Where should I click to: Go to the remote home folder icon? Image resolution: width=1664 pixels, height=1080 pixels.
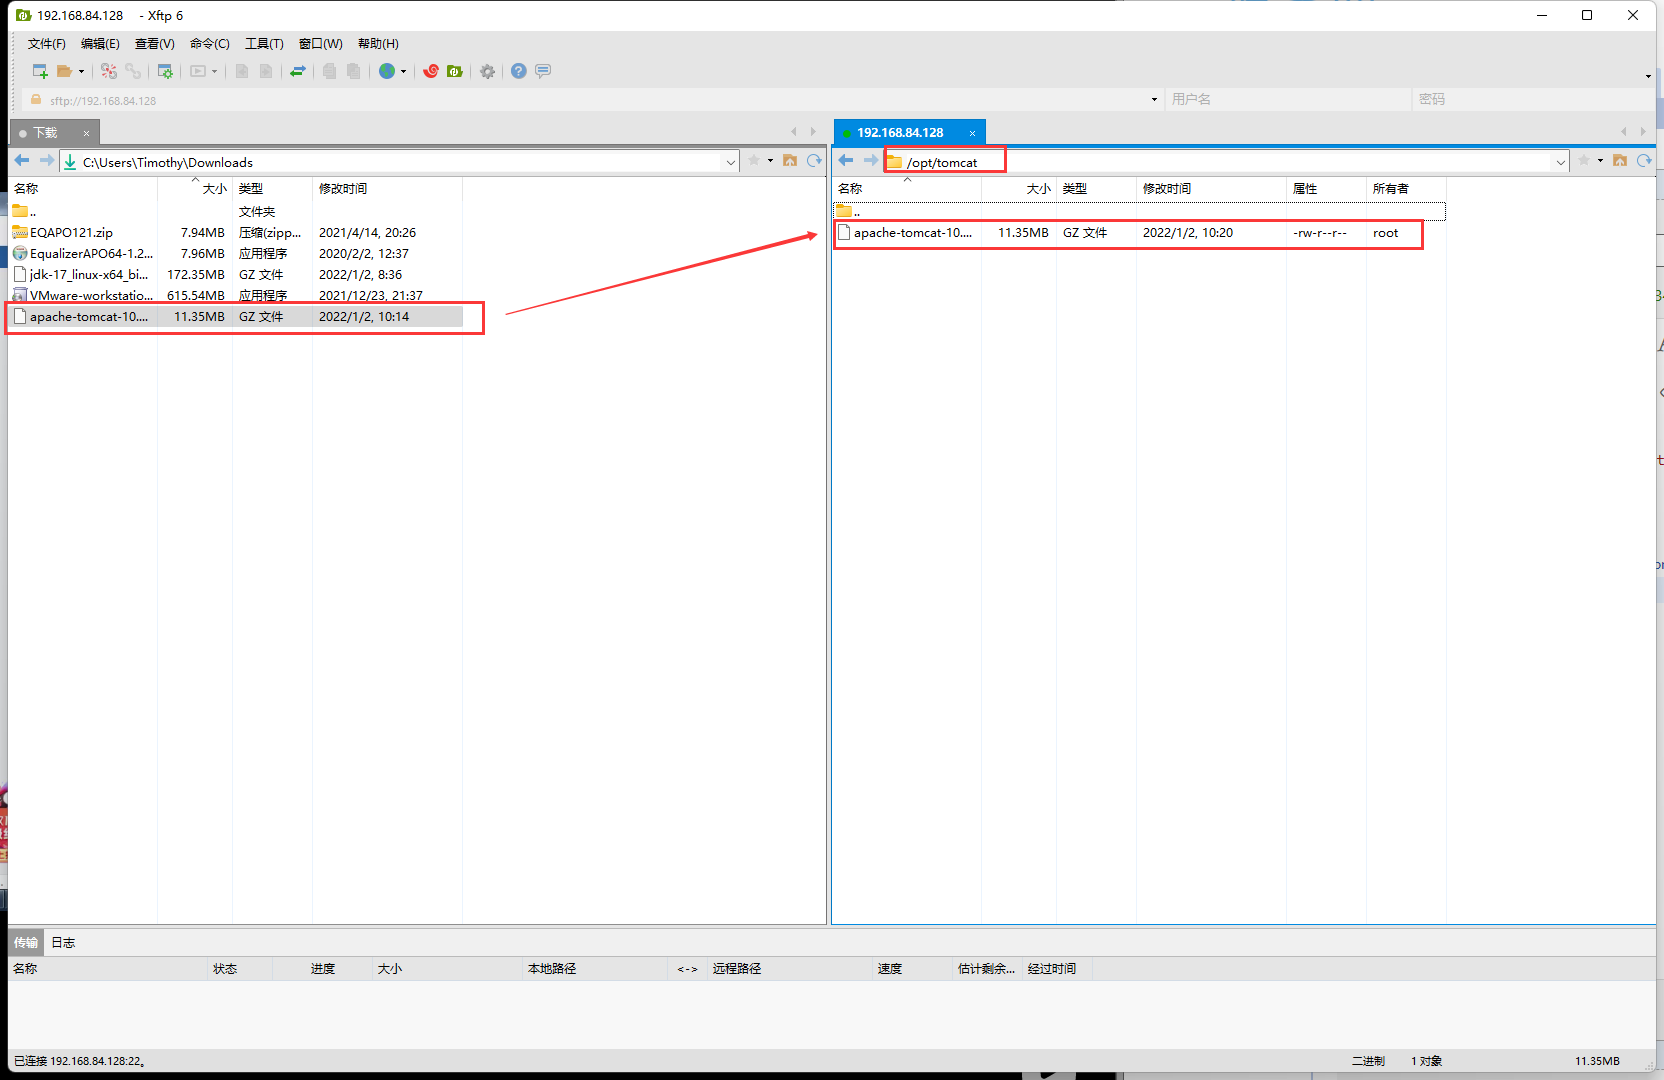pos(1620,161)
